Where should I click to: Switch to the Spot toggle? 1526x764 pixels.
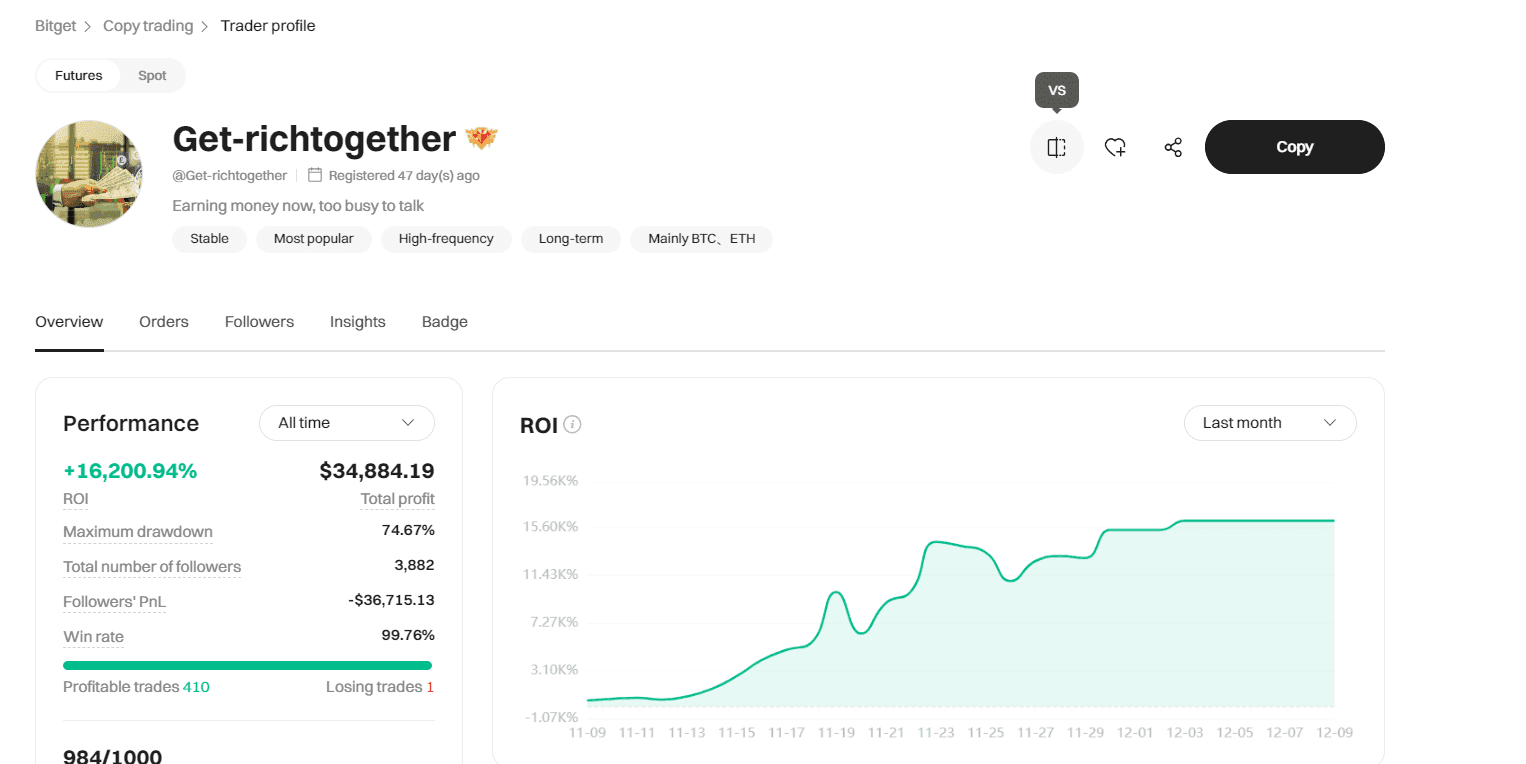[152, 76]
